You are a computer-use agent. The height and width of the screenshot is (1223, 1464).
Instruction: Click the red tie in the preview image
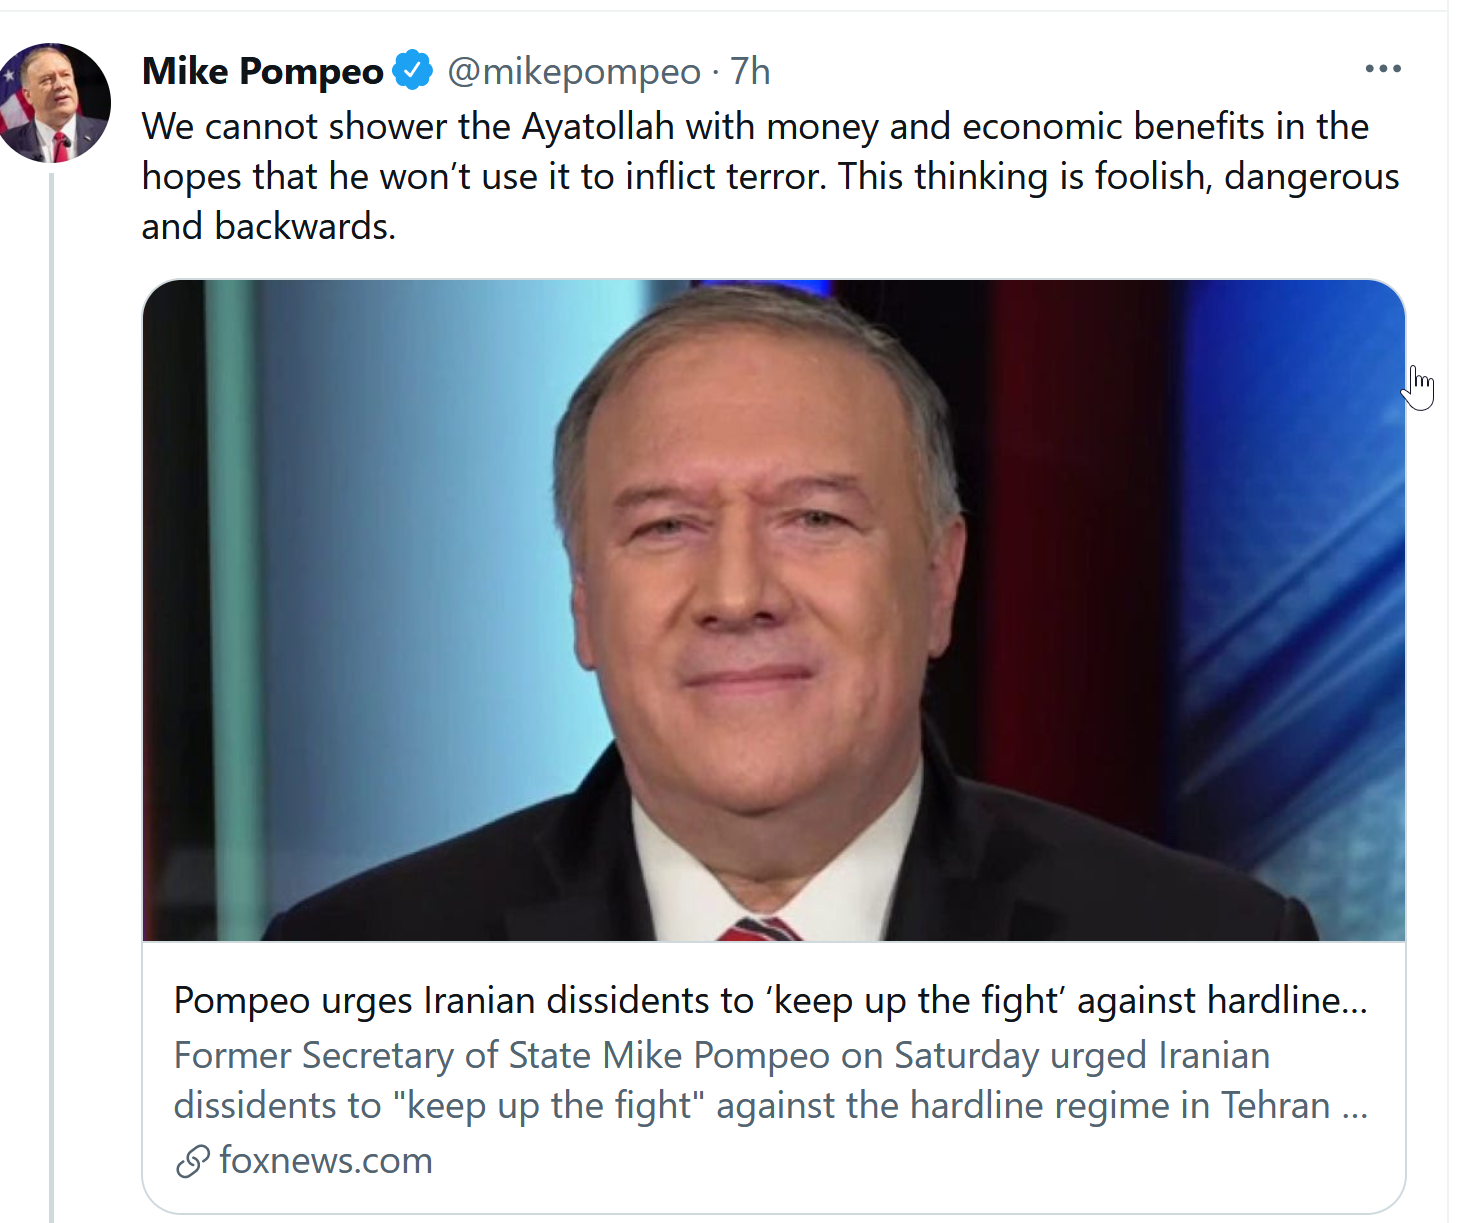point(758,930)
